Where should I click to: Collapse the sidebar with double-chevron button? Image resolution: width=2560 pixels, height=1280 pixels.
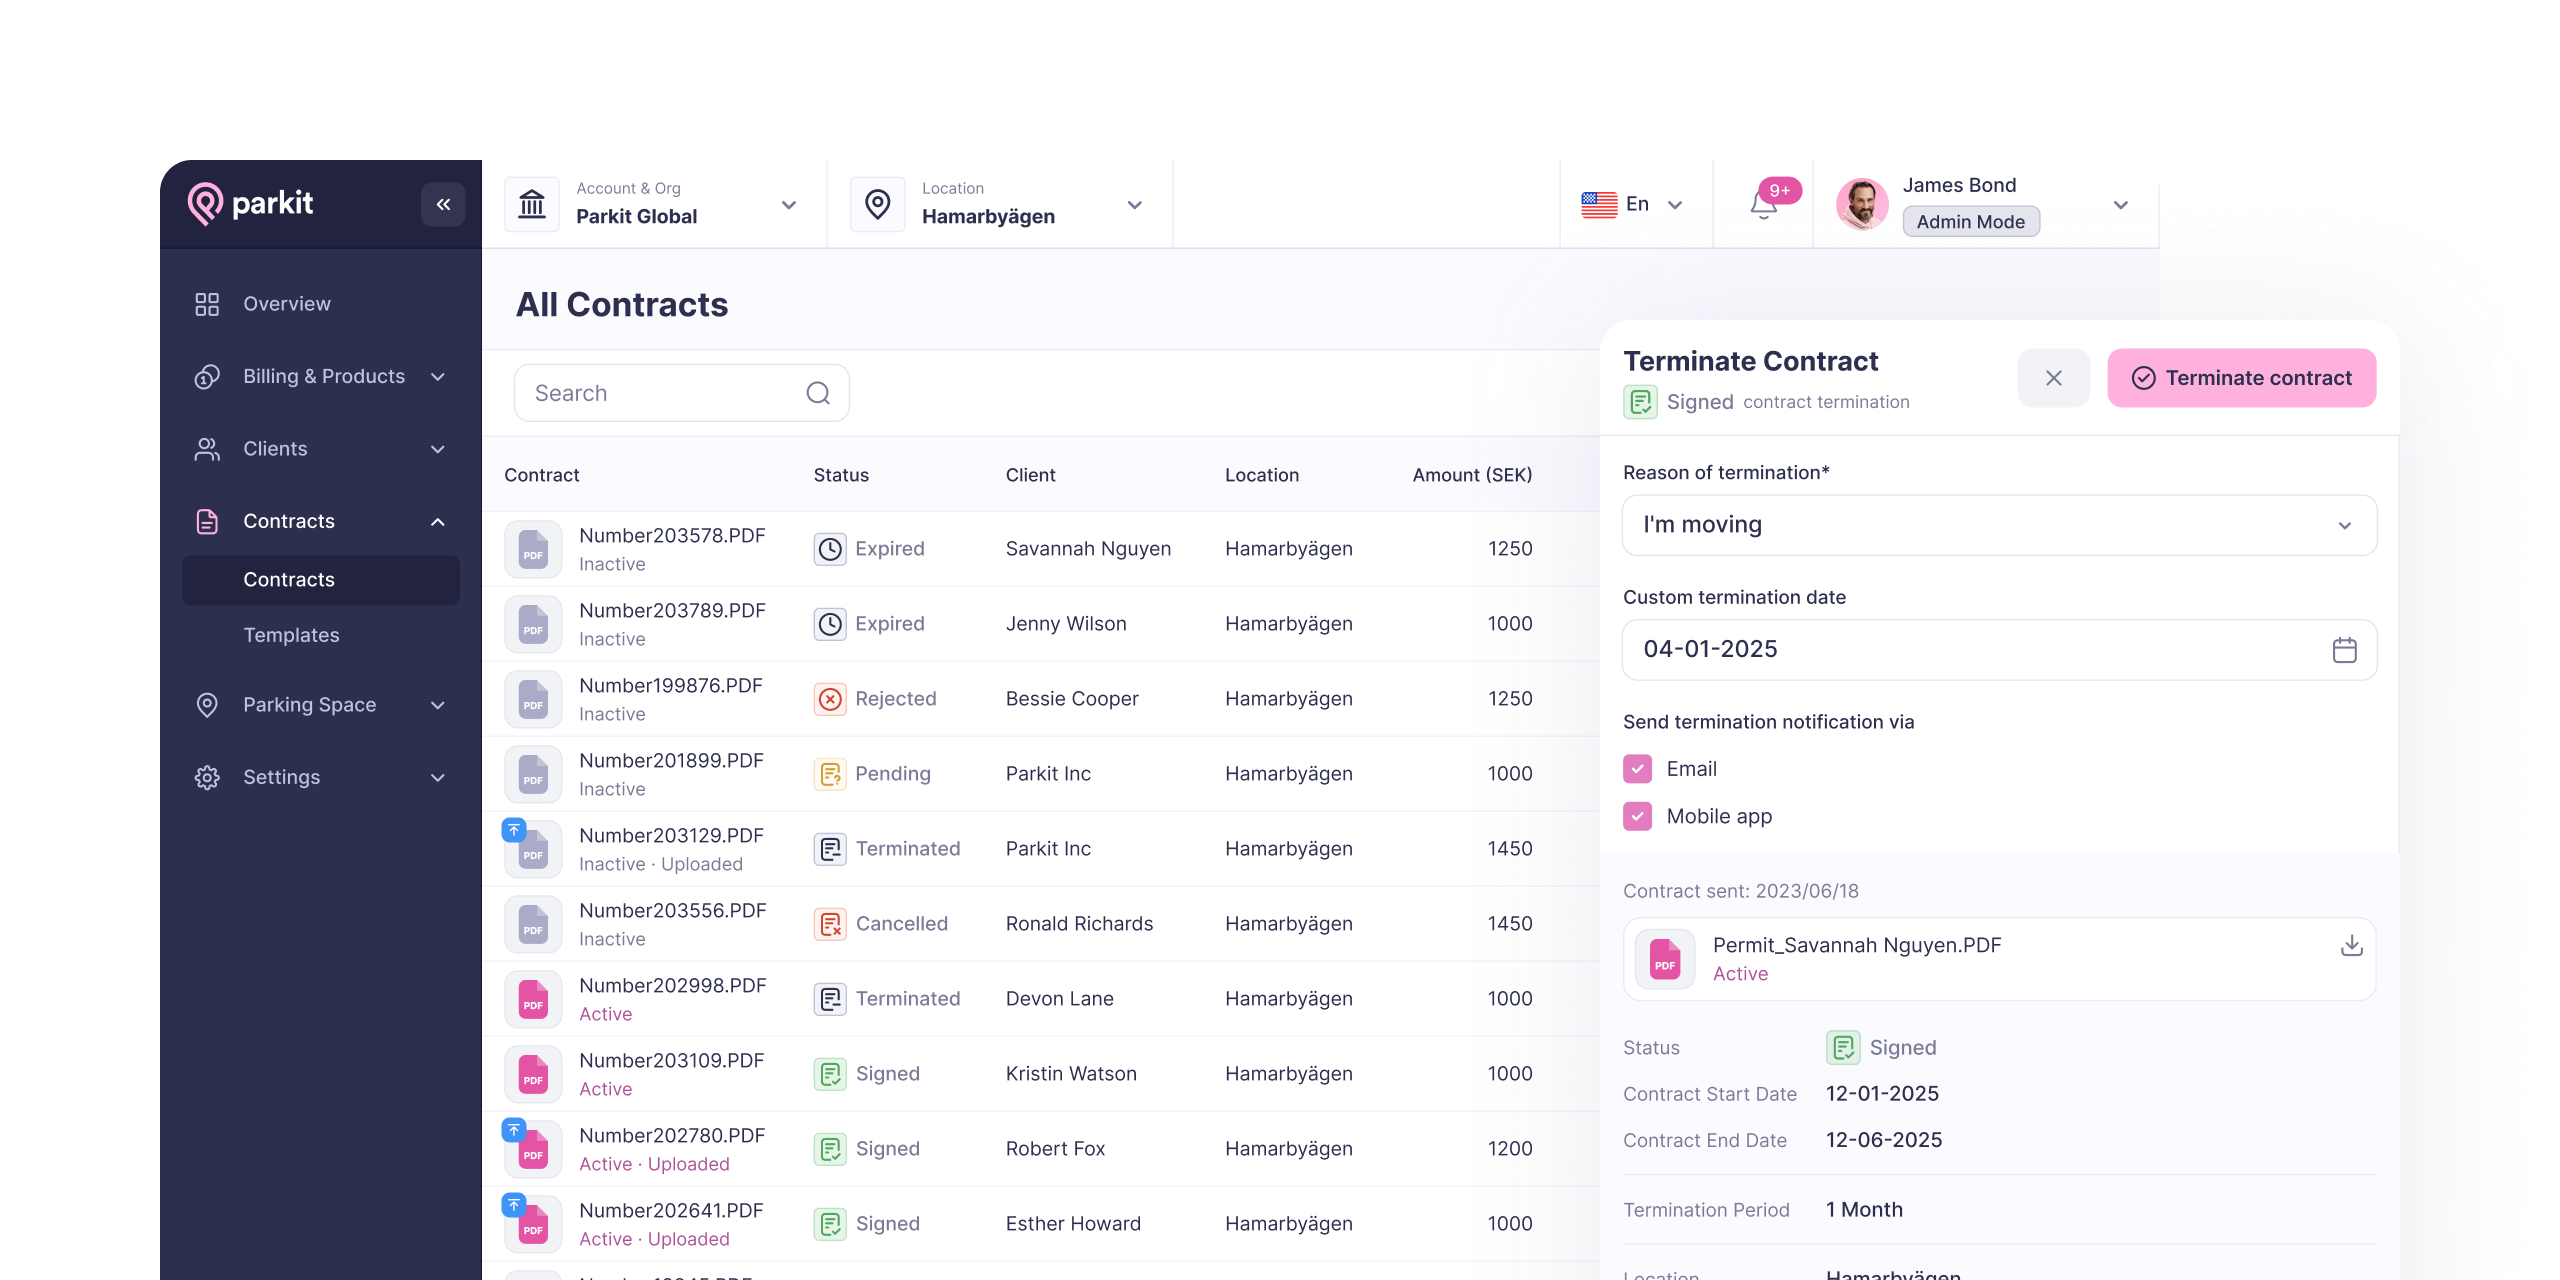pos(443,204)
